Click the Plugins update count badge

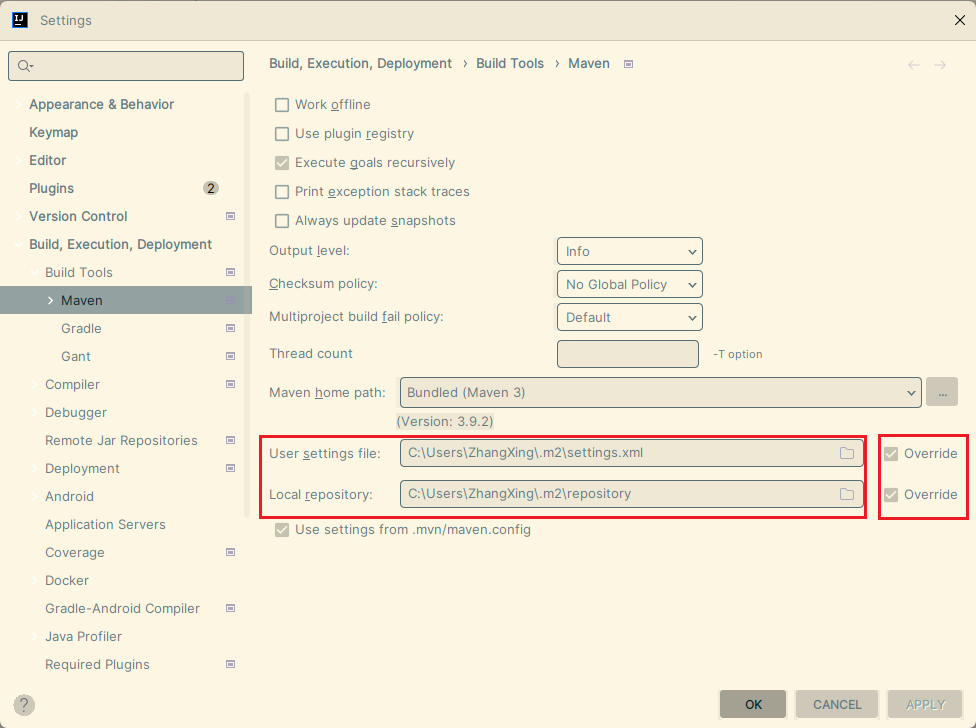(x=211, y=188)
